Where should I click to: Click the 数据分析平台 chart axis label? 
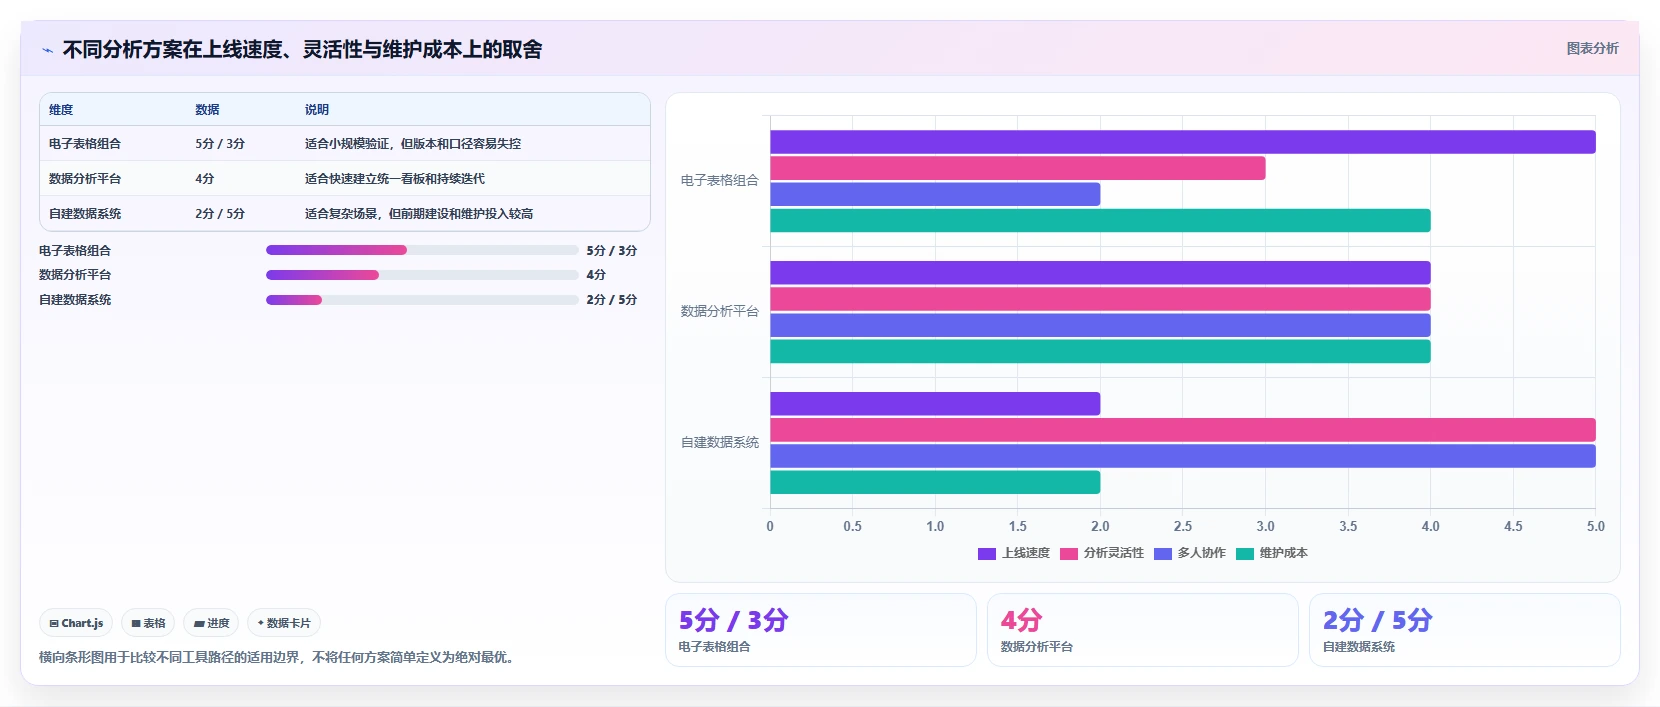coord(720,312)
